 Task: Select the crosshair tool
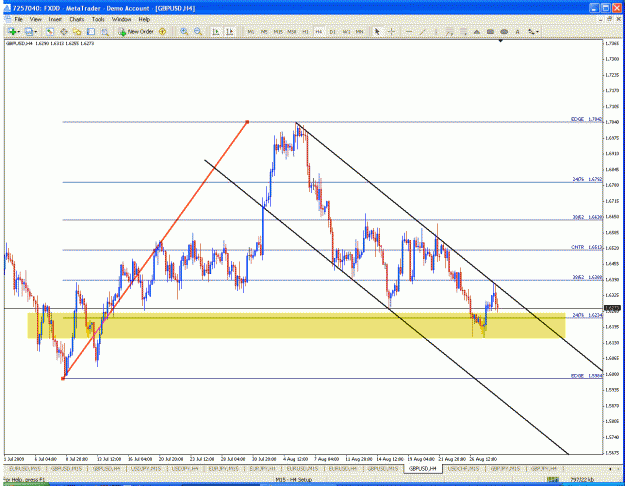[x=391, y=31]
